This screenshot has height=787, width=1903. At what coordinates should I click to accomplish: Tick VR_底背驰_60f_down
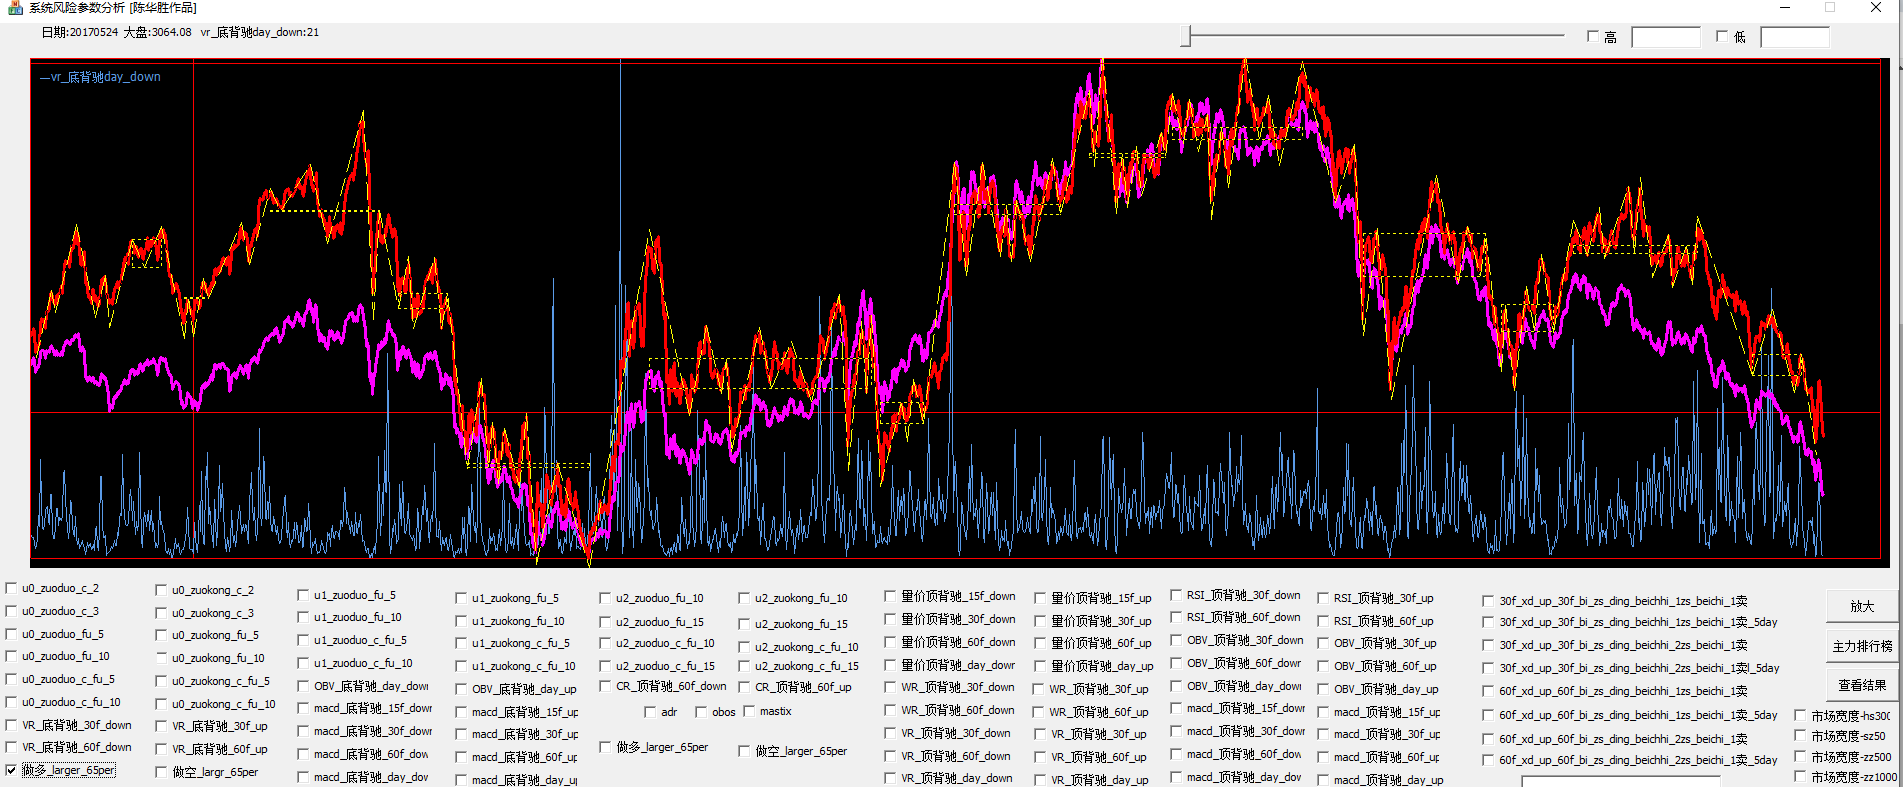pos(11,747)
